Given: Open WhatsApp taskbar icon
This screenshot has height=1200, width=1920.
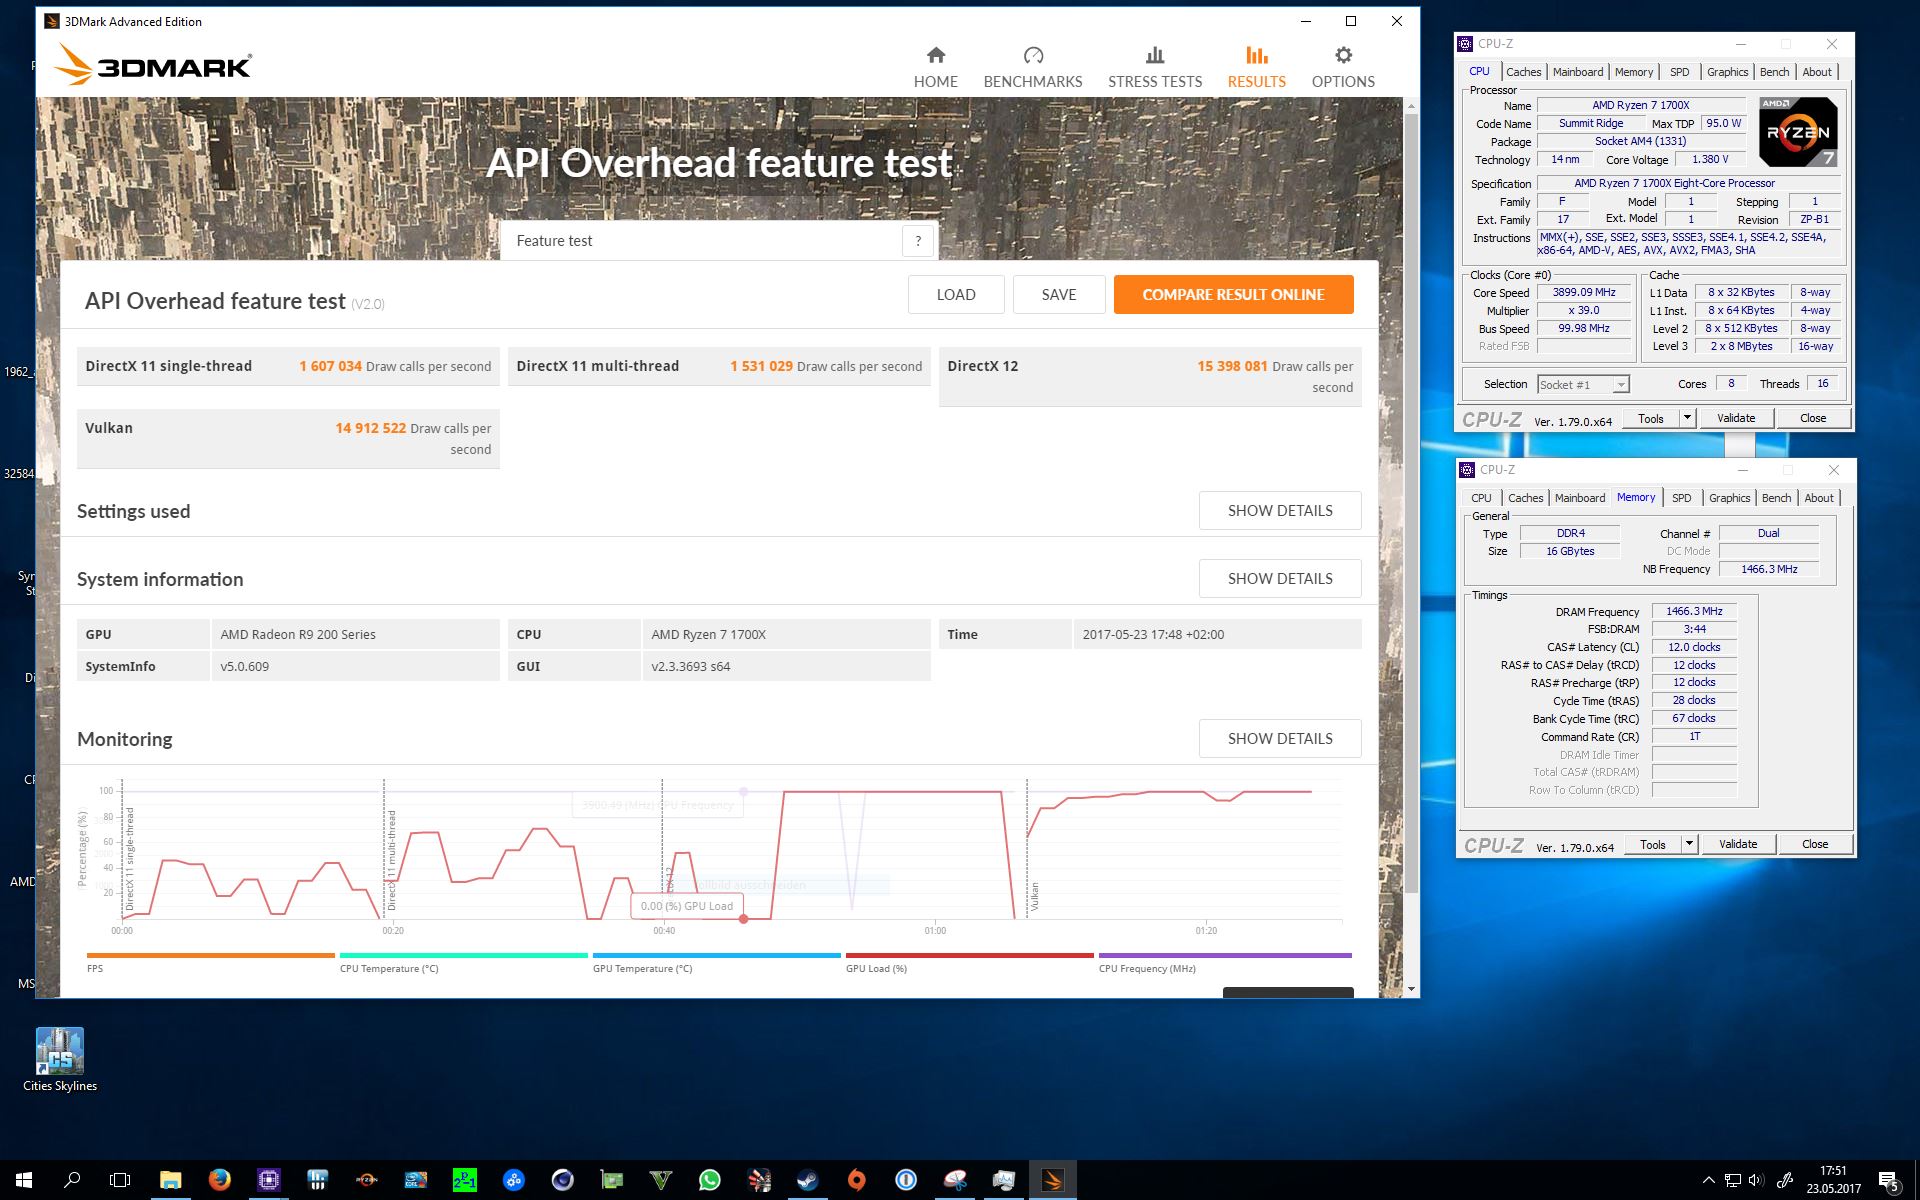Looking at the screenshot, I should point(709,1180).
